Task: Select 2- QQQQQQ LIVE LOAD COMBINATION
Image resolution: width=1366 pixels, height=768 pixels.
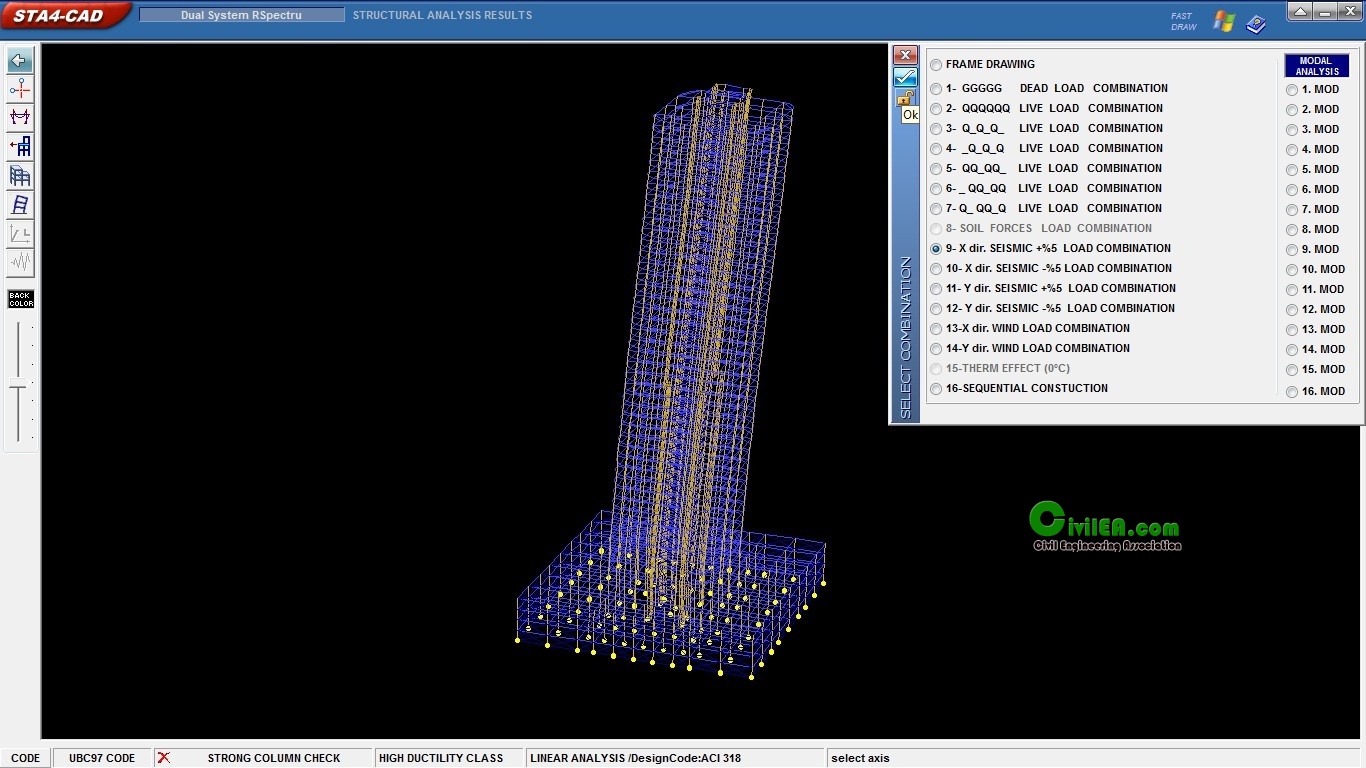Action: point(1047,108)
